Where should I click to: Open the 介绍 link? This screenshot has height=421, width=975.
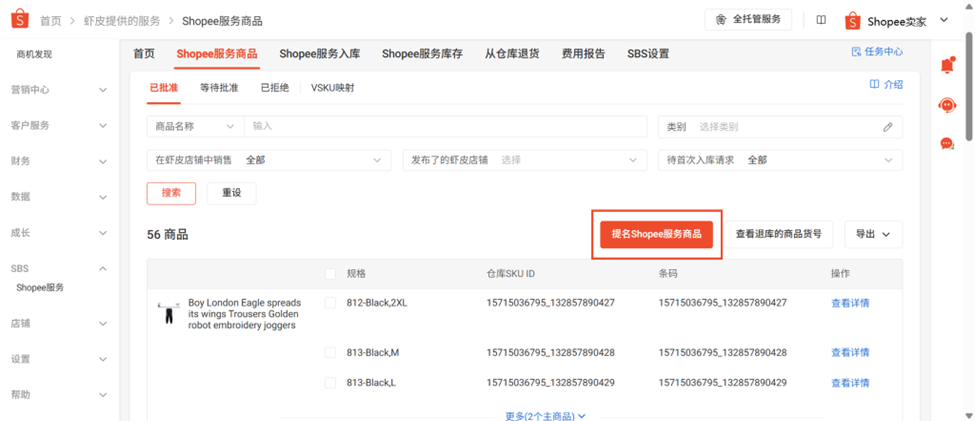[886, 85]
